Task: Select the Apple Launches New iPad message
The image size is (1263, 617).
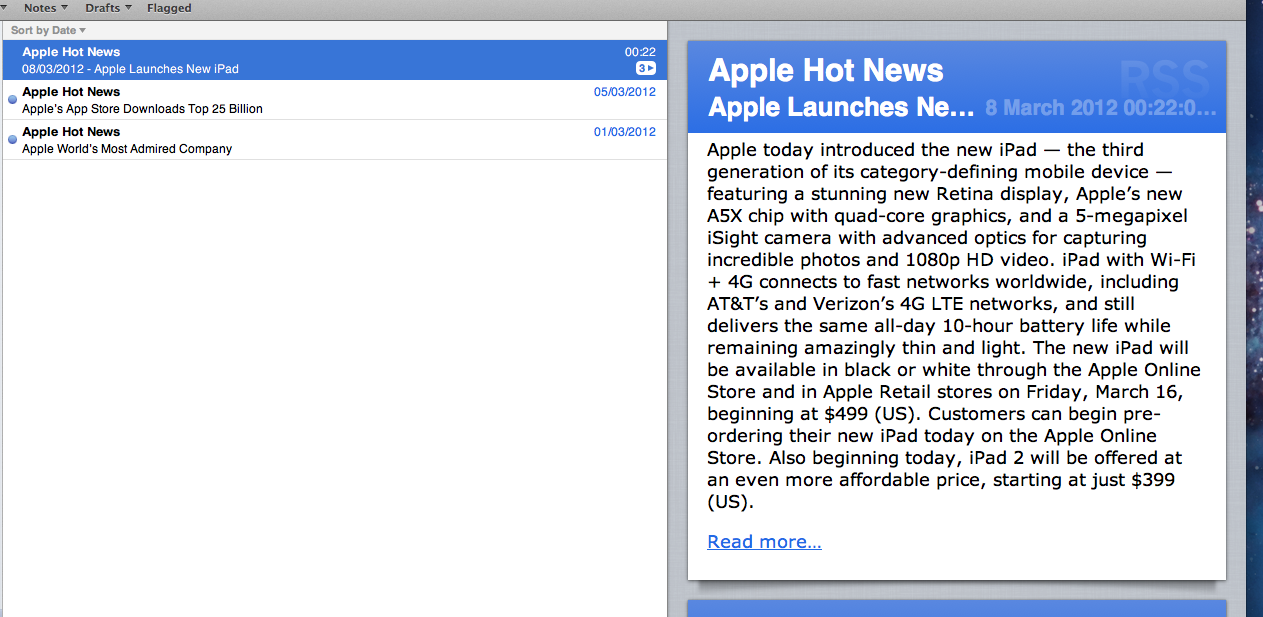Action: pos(335,60)
